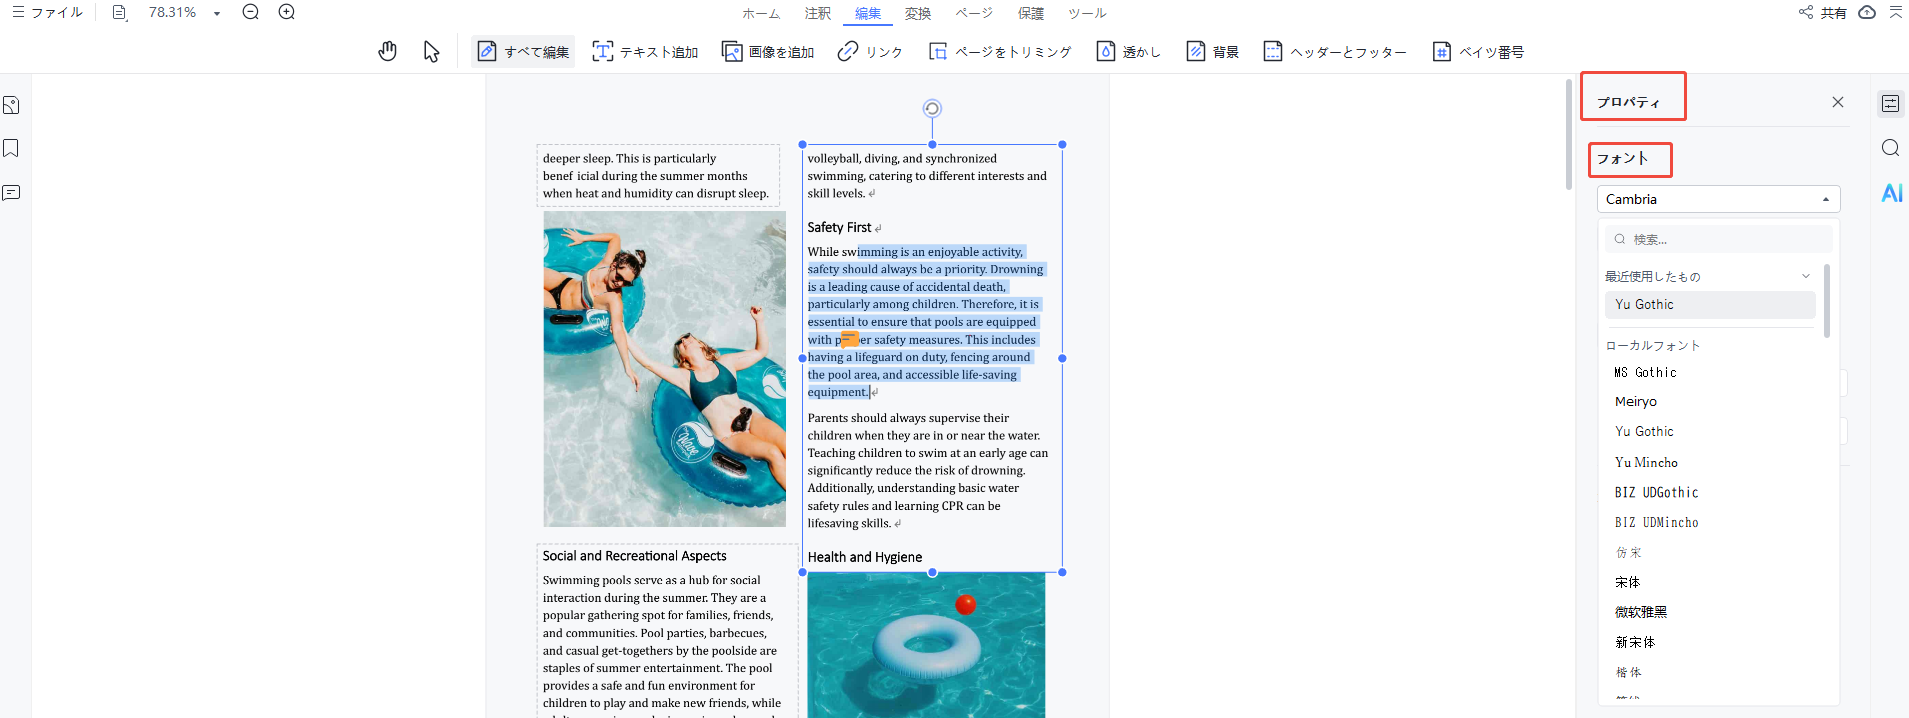Close the properties panel

pyautogui.click(x=1838, y=102)
